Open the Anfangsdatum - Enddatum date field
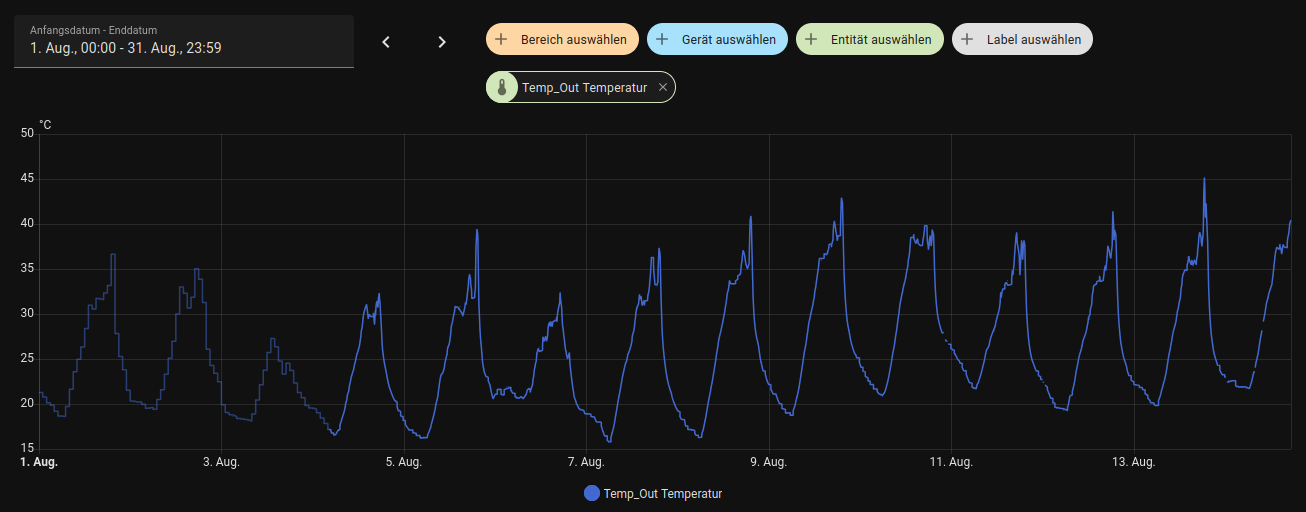The width and height of the screenshot is (1306, 512). point(184,41)
